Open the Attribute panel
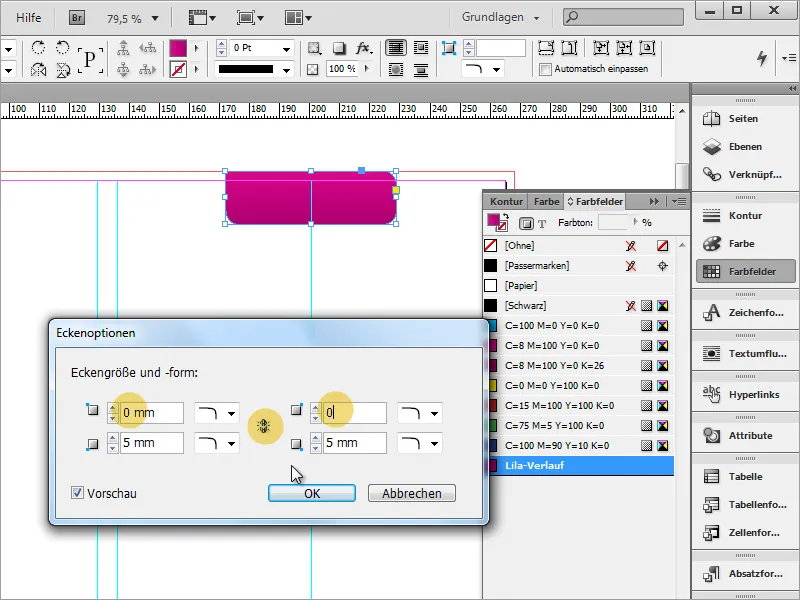 [745, 435]
